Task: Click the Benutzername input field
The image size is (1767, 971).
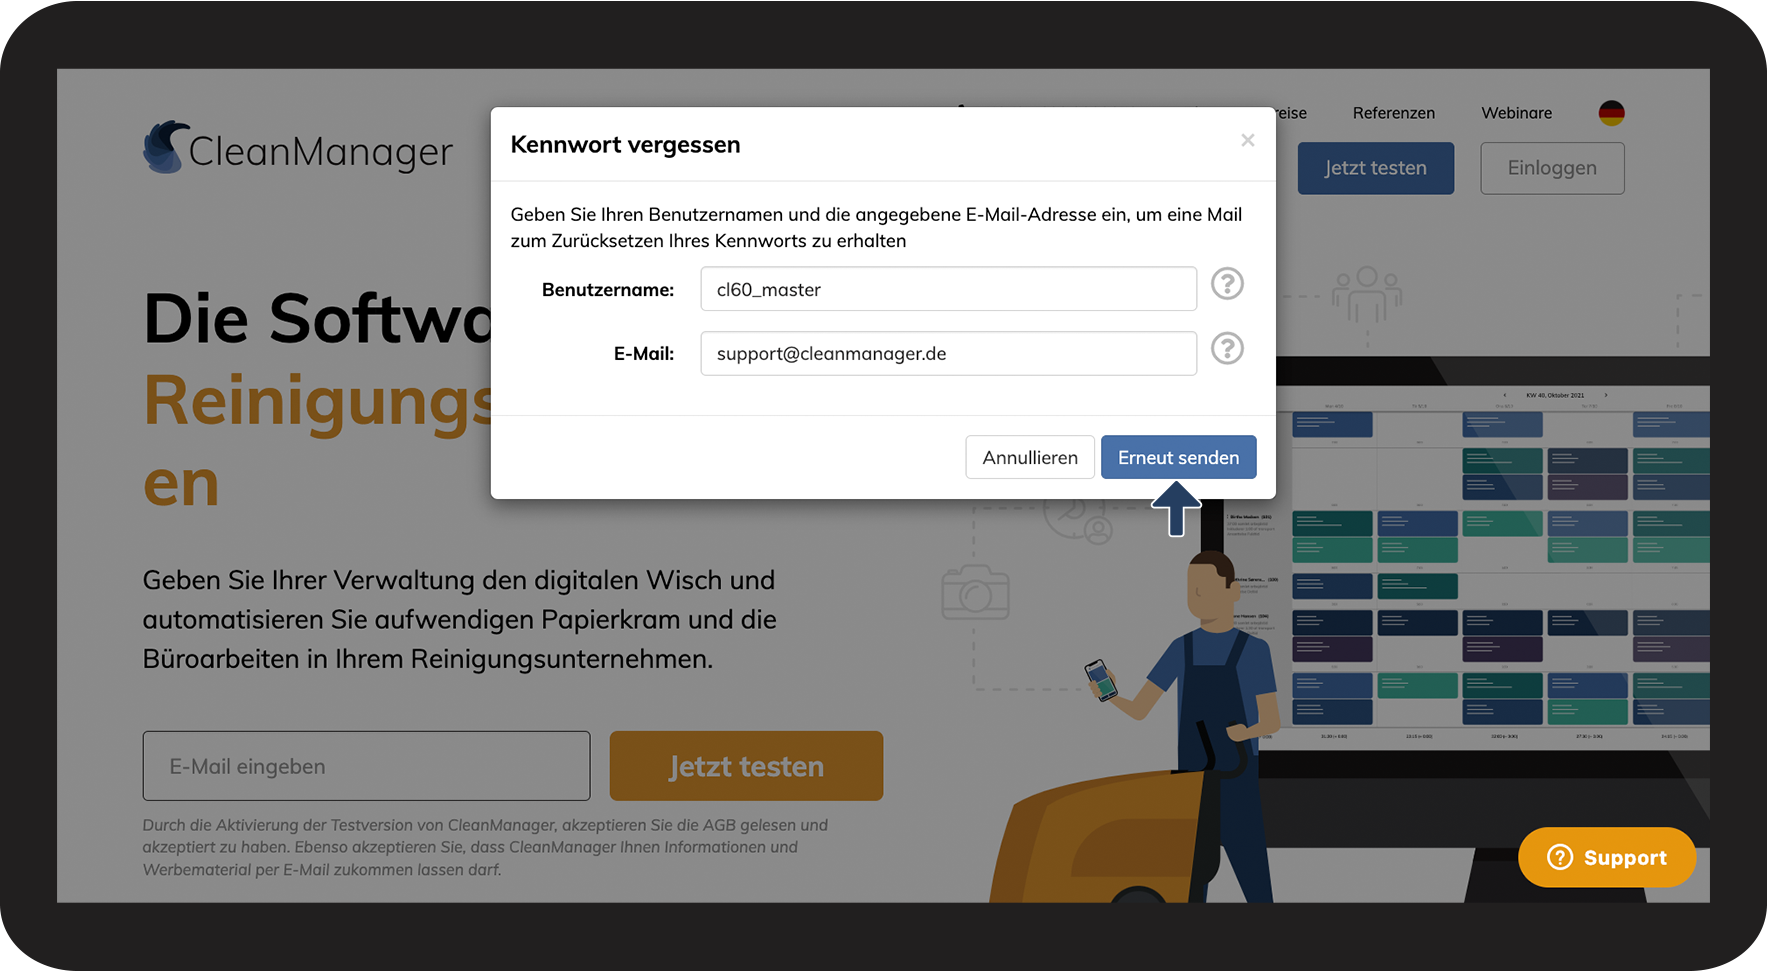Action: (948, 289)
